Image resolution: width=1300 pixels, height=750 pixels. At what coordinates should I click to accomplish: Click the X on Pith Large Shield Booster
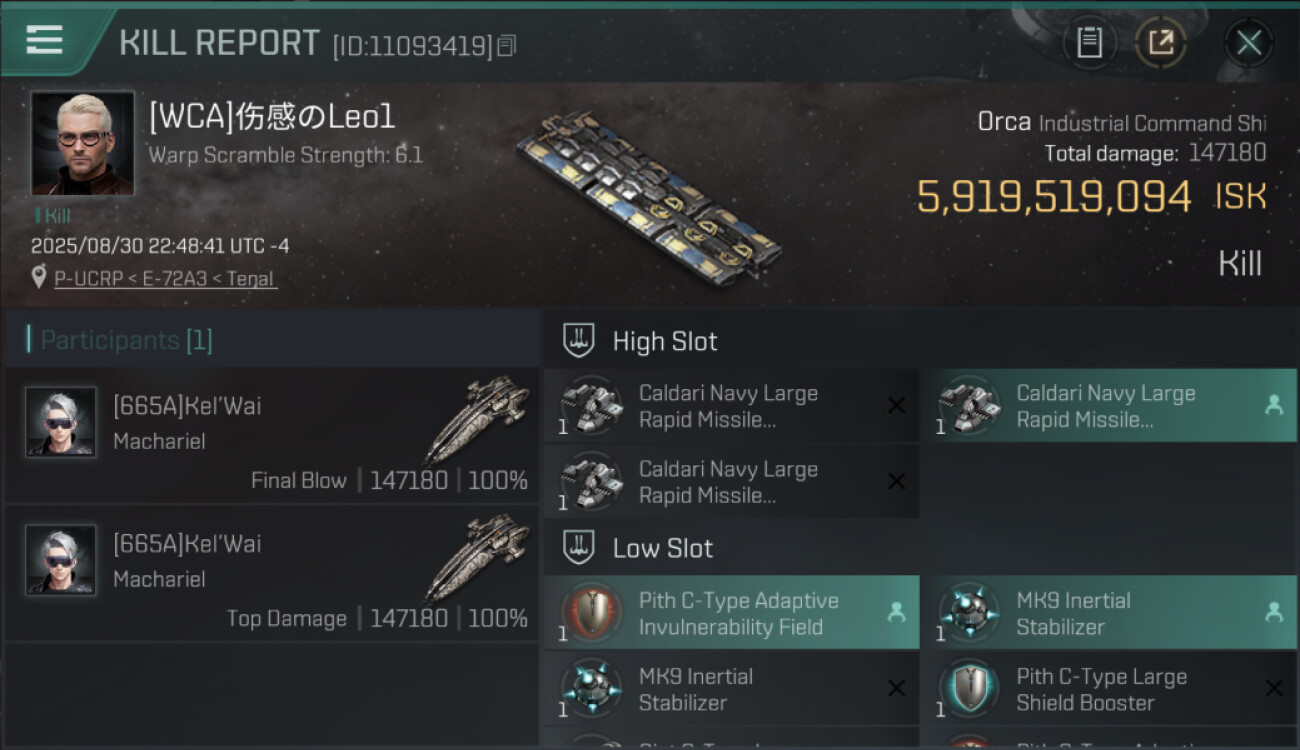point(1273,689)
